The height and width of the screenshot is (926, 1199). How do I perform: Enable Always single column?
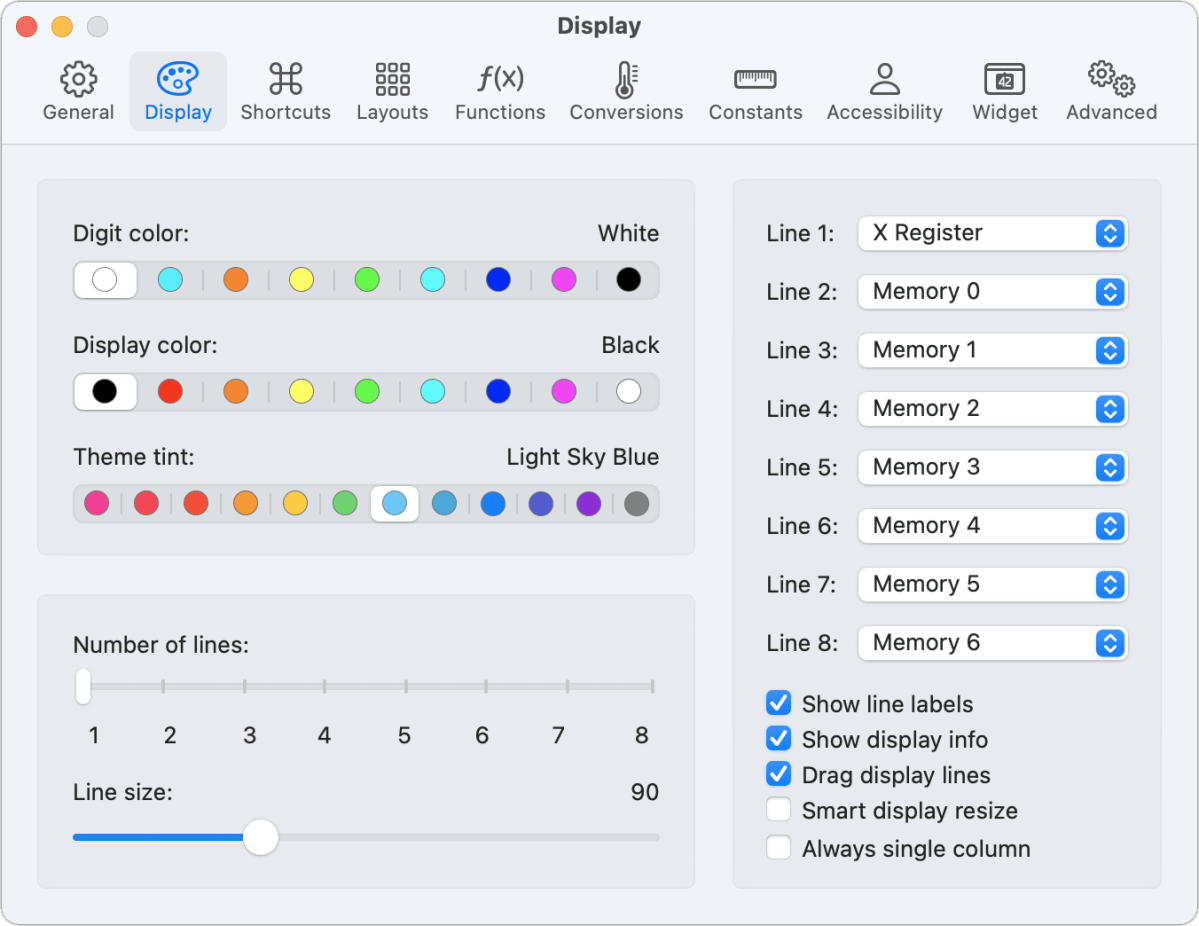tap(778, 847)
